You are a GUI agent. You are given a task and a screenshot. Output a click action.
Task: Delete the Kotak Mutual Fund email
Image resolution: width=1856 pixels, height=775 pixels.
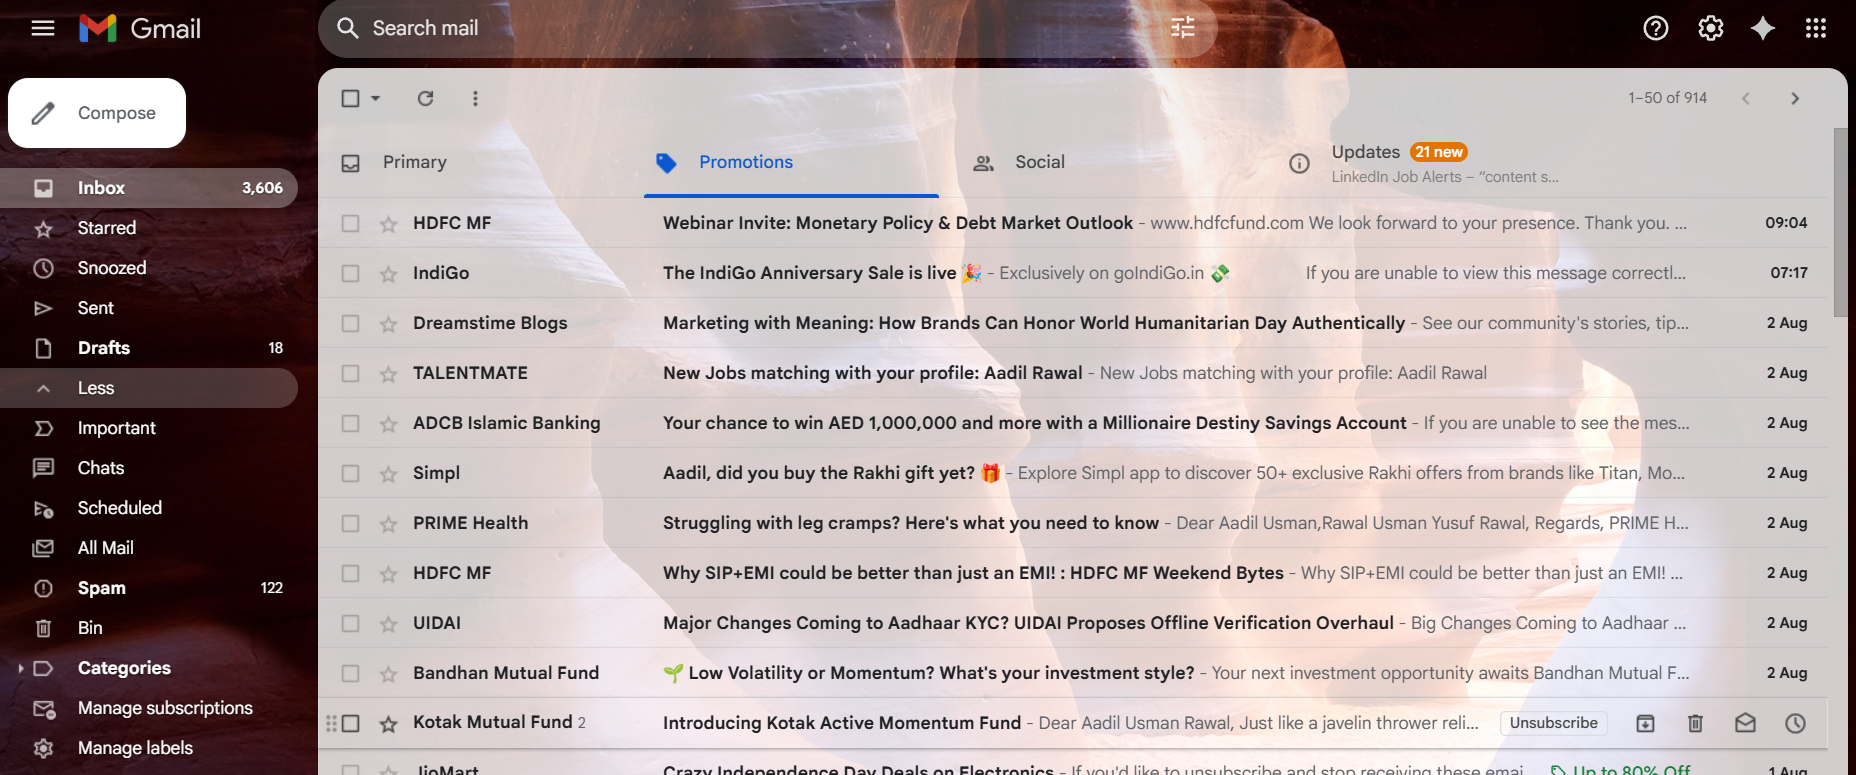[x=1695, y=723]
